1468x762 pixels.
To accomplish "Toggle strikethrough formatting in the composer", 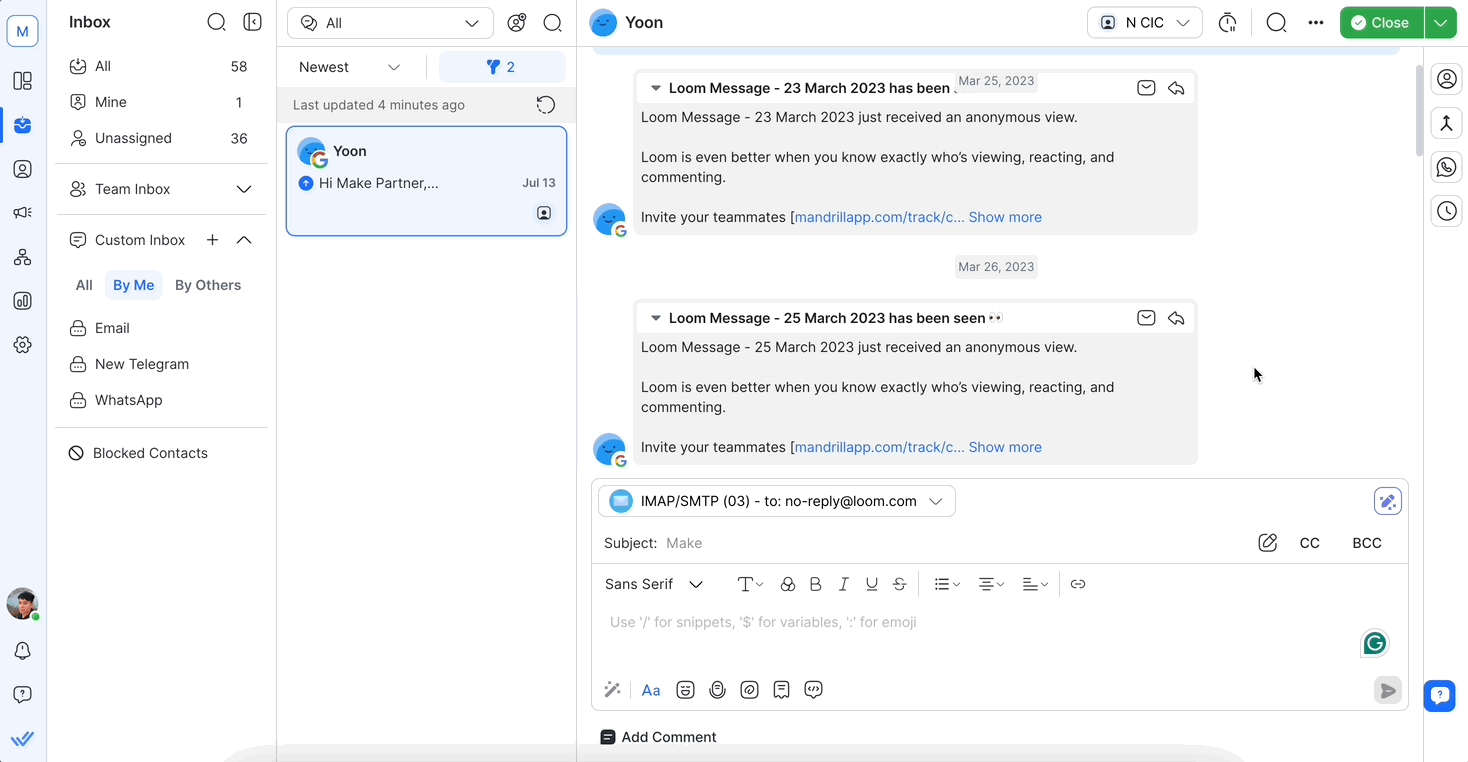I will (x=899, y=583).
